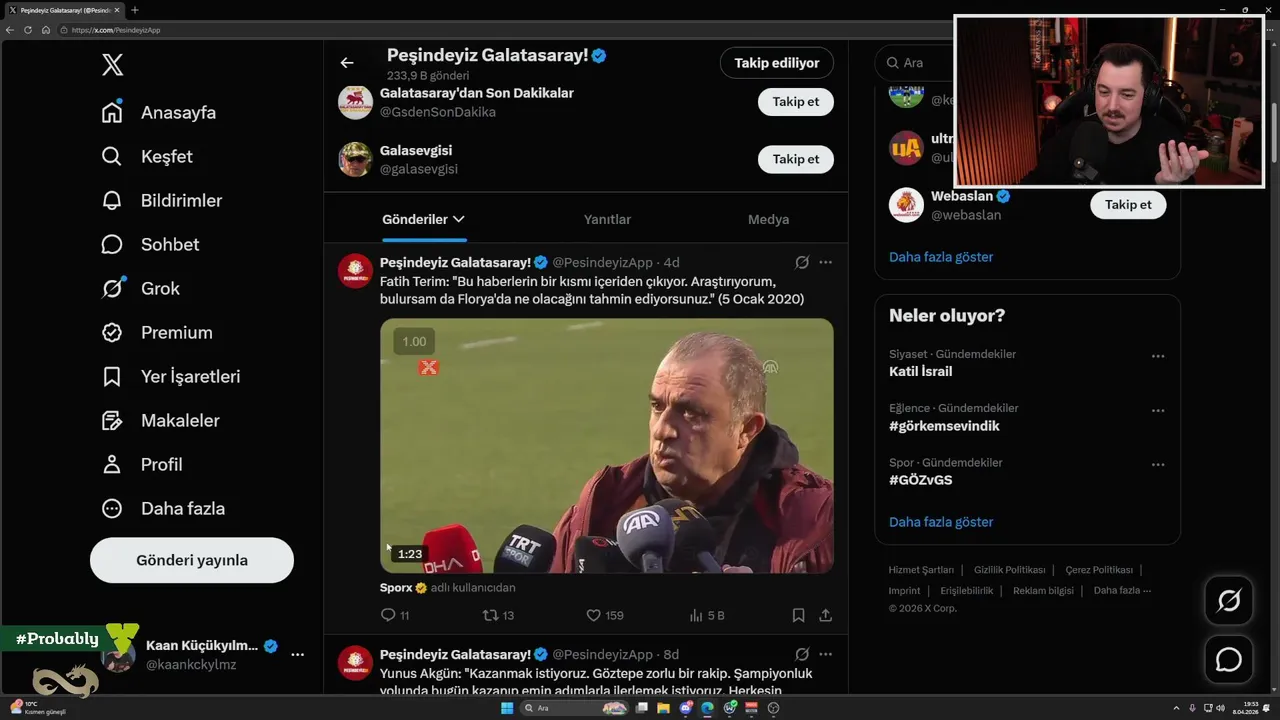
Task: Open more options on Yunus Akgün post
Action: pos(826,654)
